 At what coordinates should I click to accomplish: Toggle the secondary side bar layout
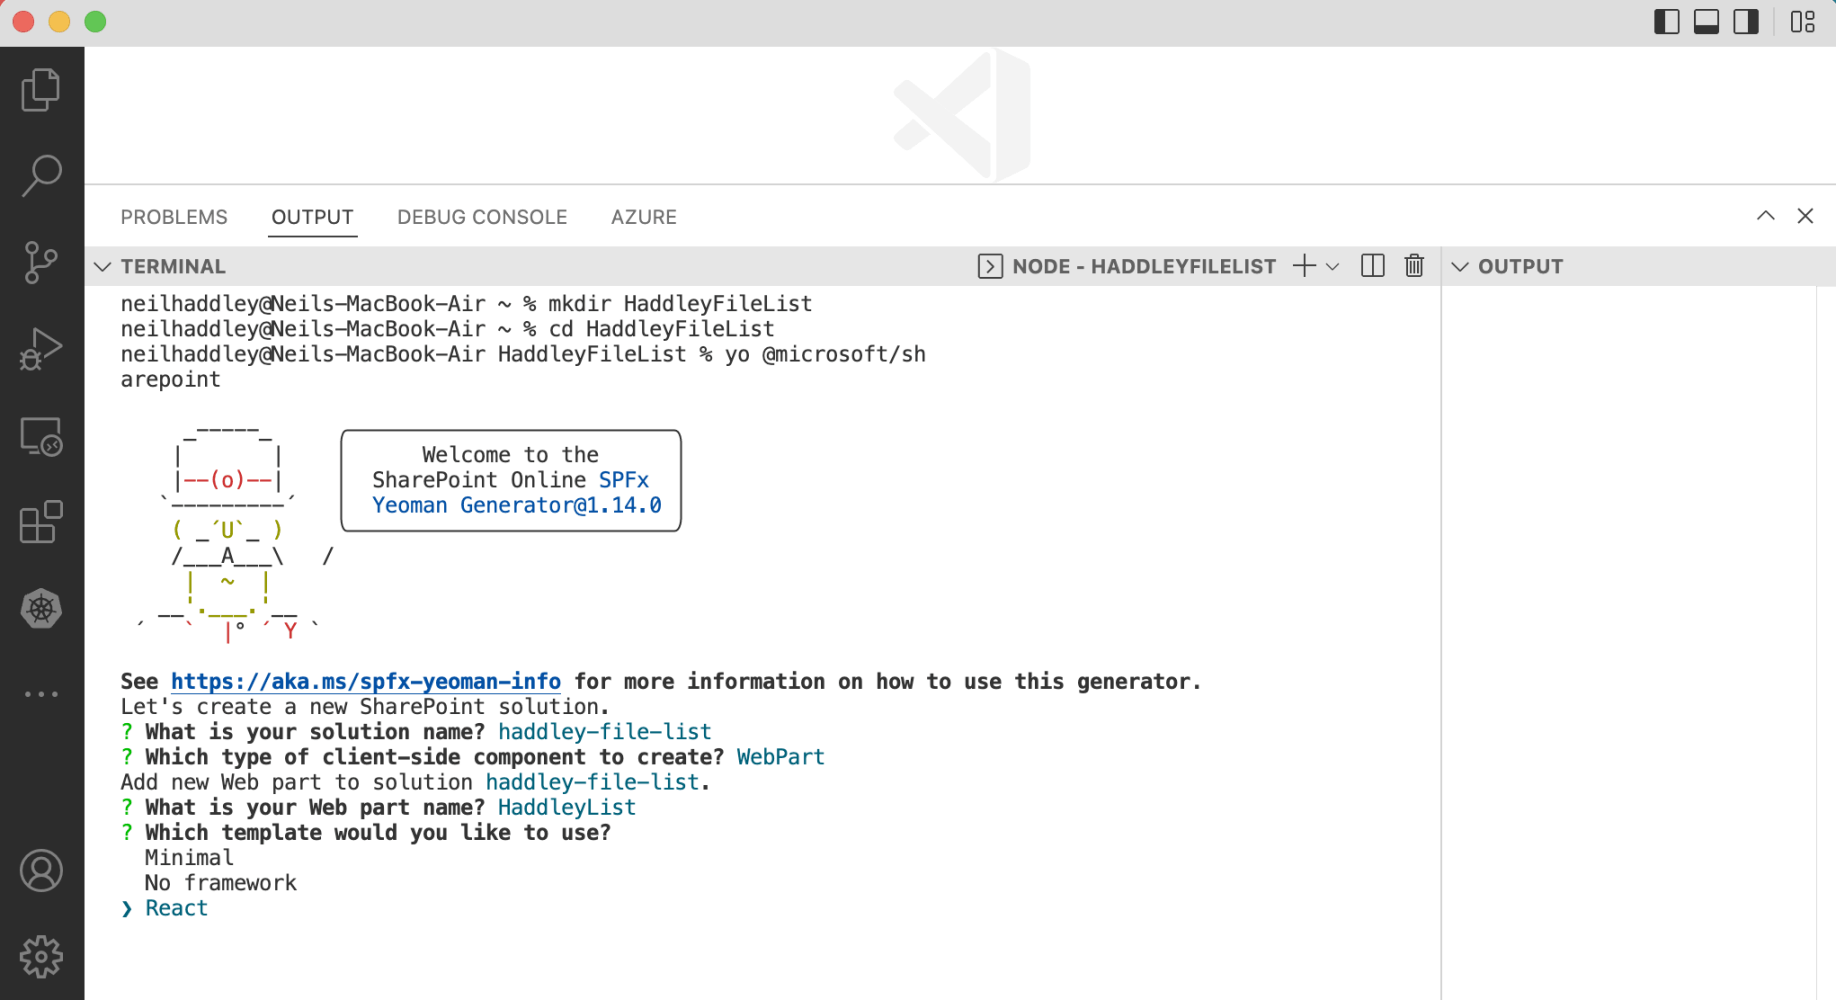[x=1746, y=22]
